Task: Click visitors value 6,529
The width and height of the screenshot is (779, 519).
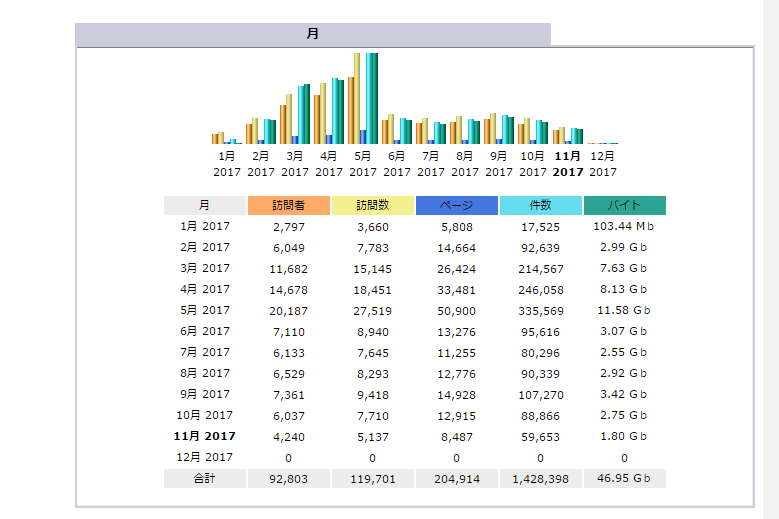Action: tap(289, 374)
